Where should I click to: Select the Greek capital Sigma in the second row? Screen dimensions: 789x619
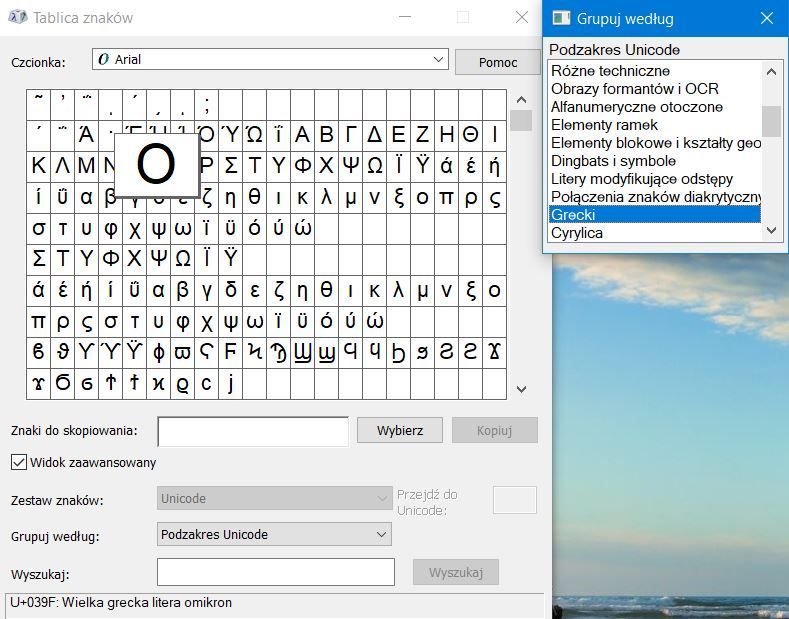pos(231,166)
